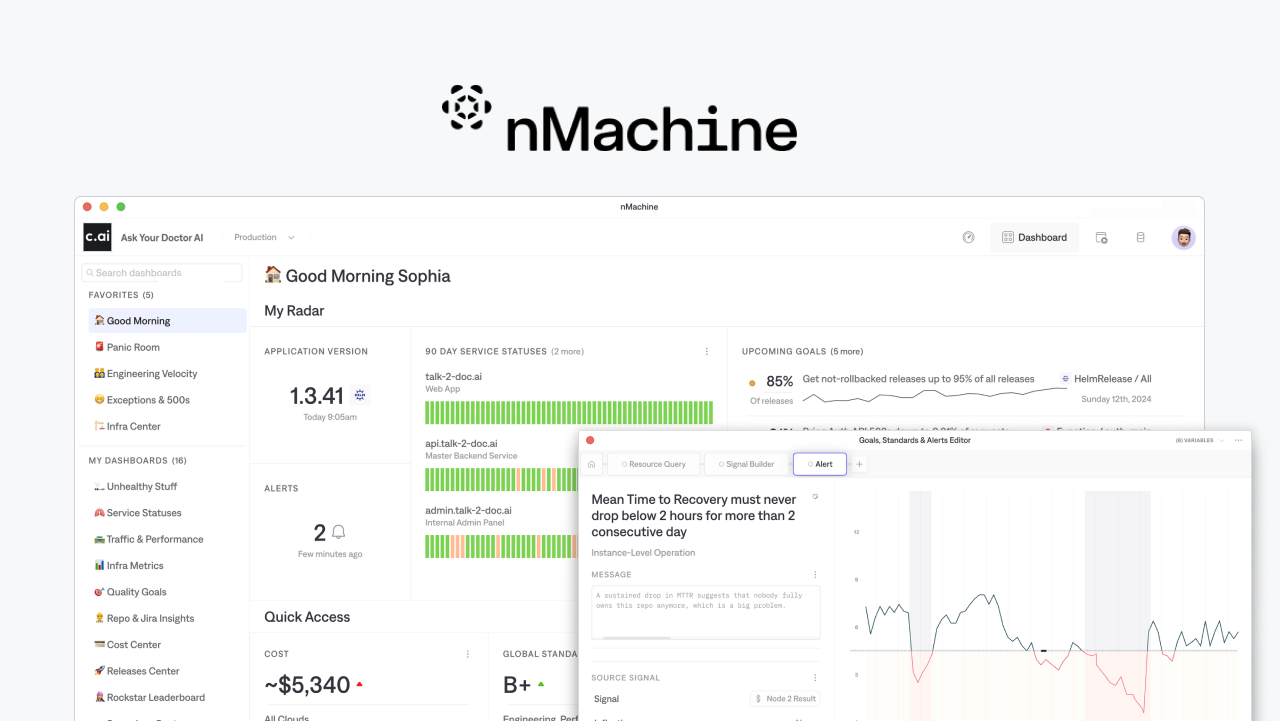This screenshot has height=721, width=1280.
Task: Click the goal release trend sparkline
Action: point(934,396)
